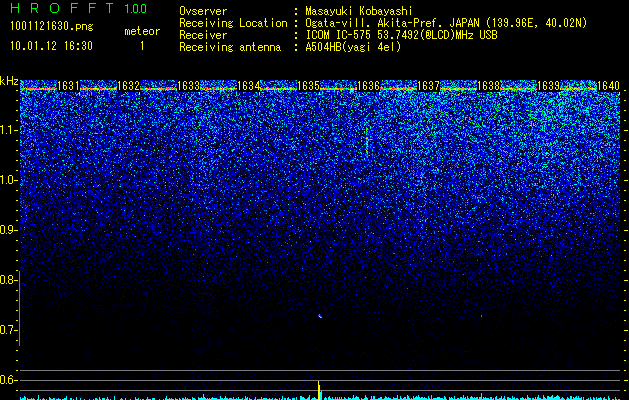Click the Receiving Location value text
This screenshot has height=400, width=629.
[446, 23]
